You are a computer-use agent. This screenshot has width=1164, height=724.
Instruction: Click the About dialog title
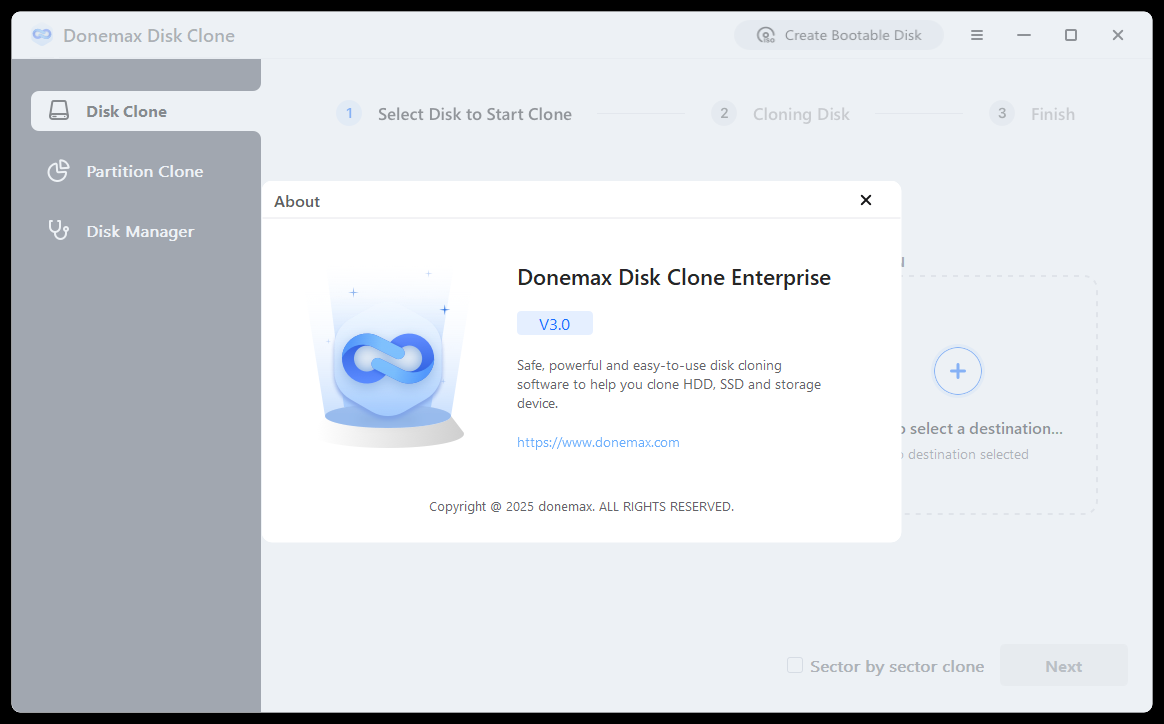297,201
